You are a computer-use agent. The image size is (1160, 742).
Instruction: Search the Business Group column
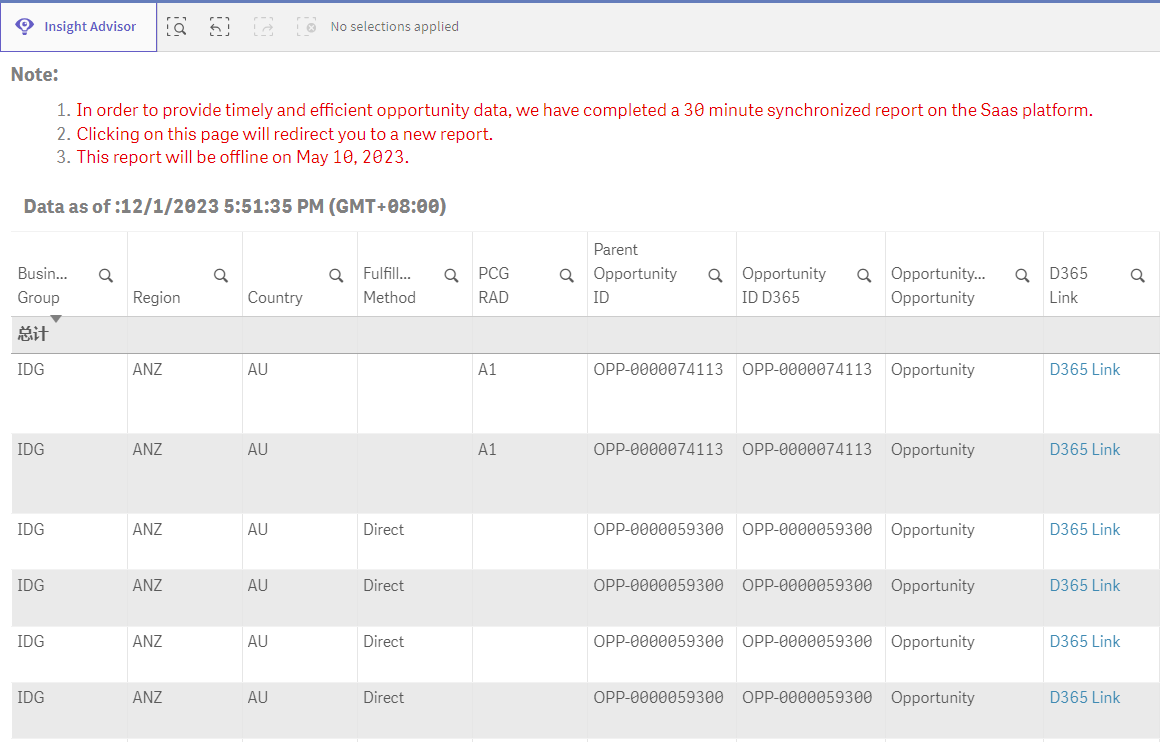click(105, 276)
